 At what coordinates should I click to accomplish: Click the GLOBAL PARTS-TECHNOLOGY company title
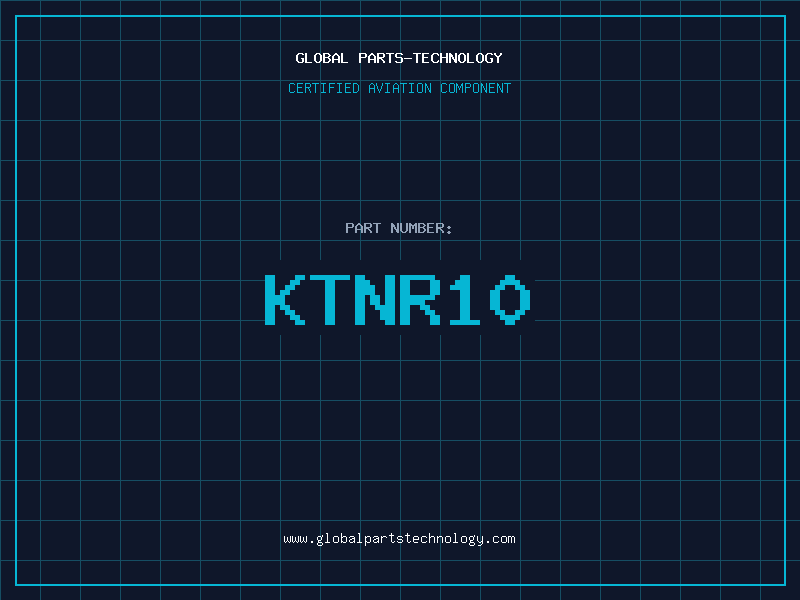(399, 58)
